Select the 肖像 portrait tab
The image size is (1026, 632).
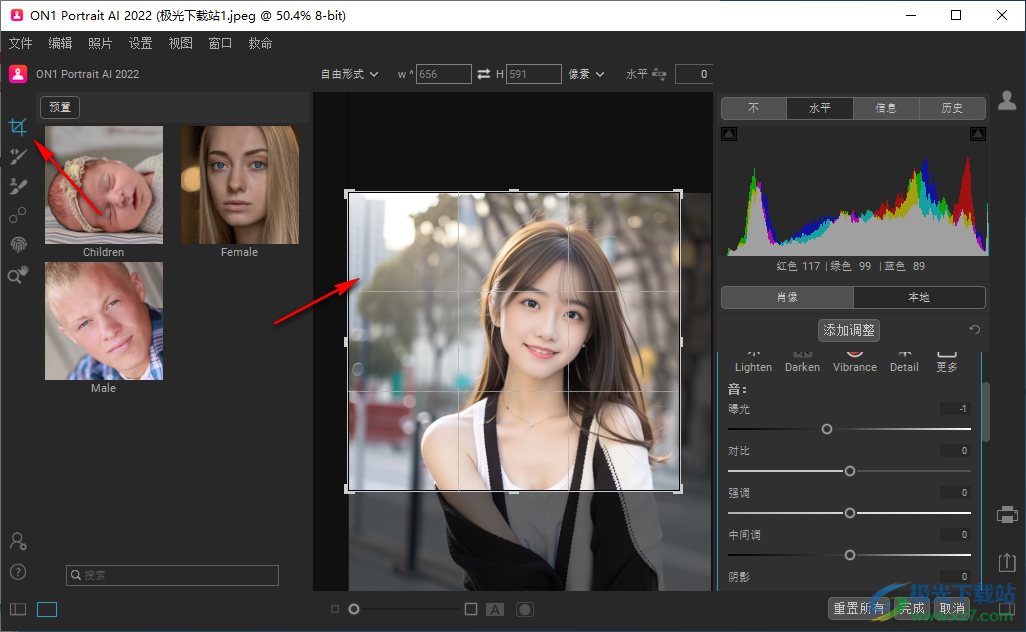[x=787, y=297]
